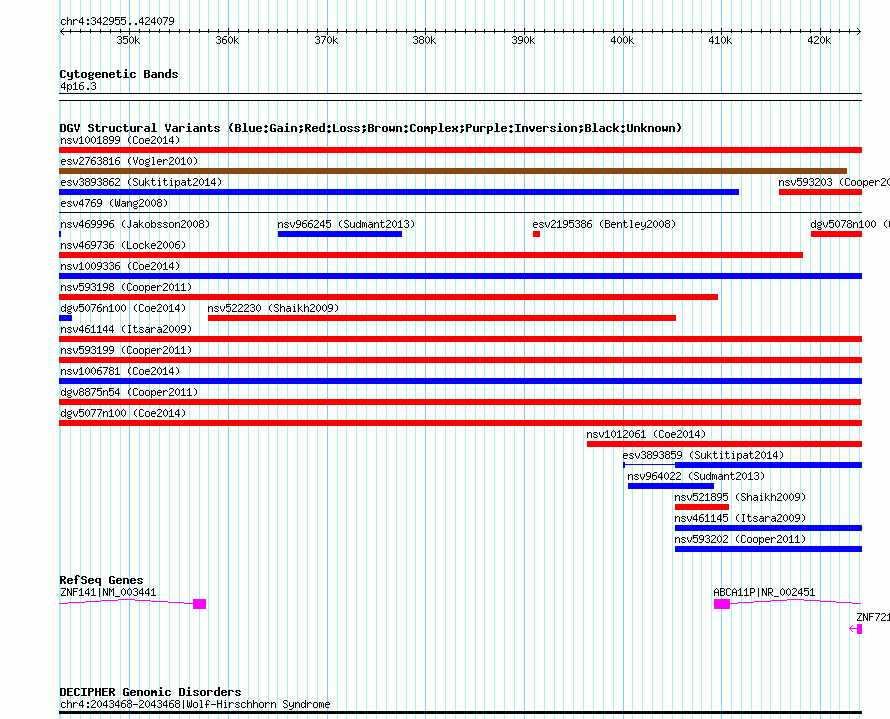The height and width of the screenshot is (719, 890).
Task: Click the nsv1001899 (Coe2014) red loss bar
Action: point(460,150)
